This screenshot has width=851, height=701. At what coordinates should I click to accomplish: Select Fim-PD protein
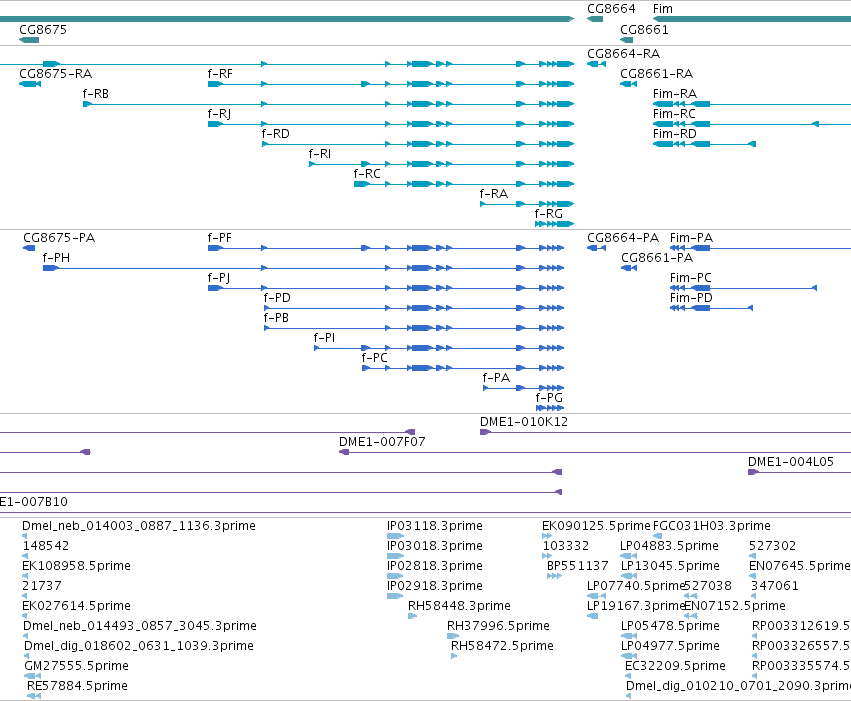pos(691,298)
